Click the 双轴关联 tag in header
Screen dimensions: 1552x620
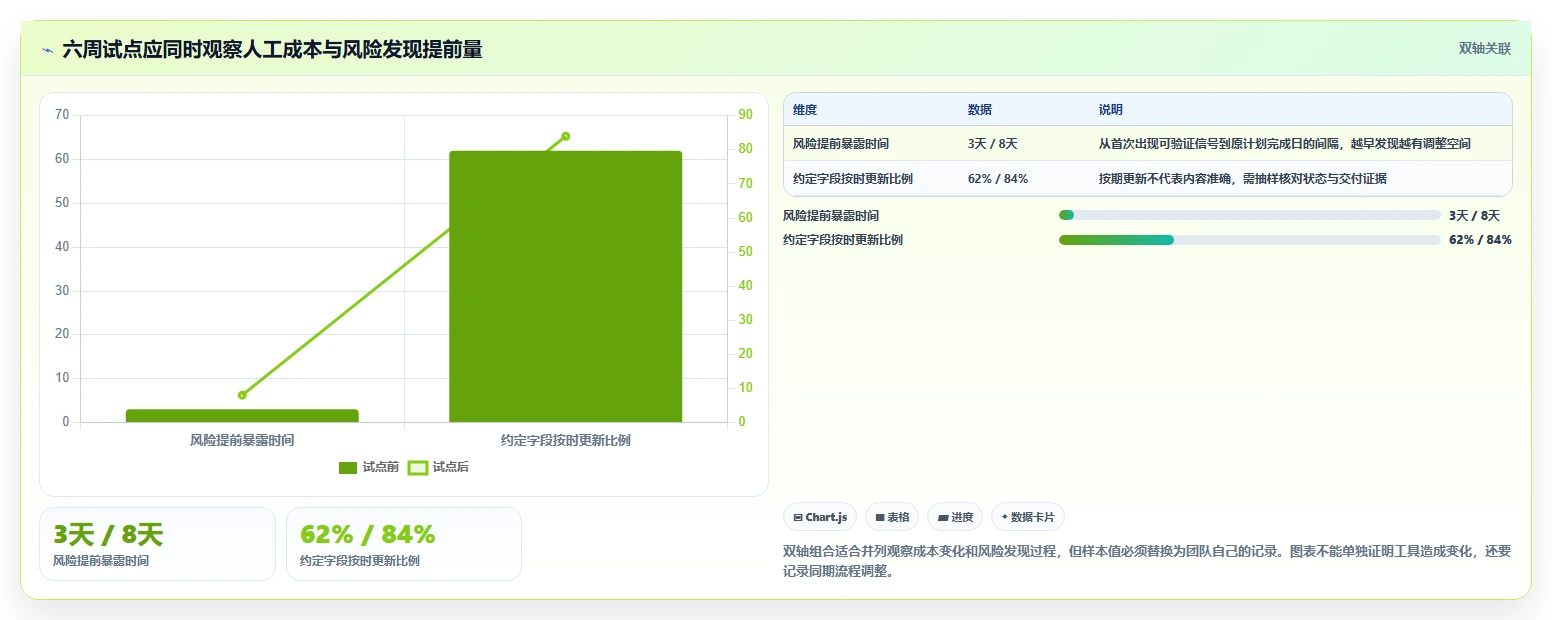point(1484,49)
